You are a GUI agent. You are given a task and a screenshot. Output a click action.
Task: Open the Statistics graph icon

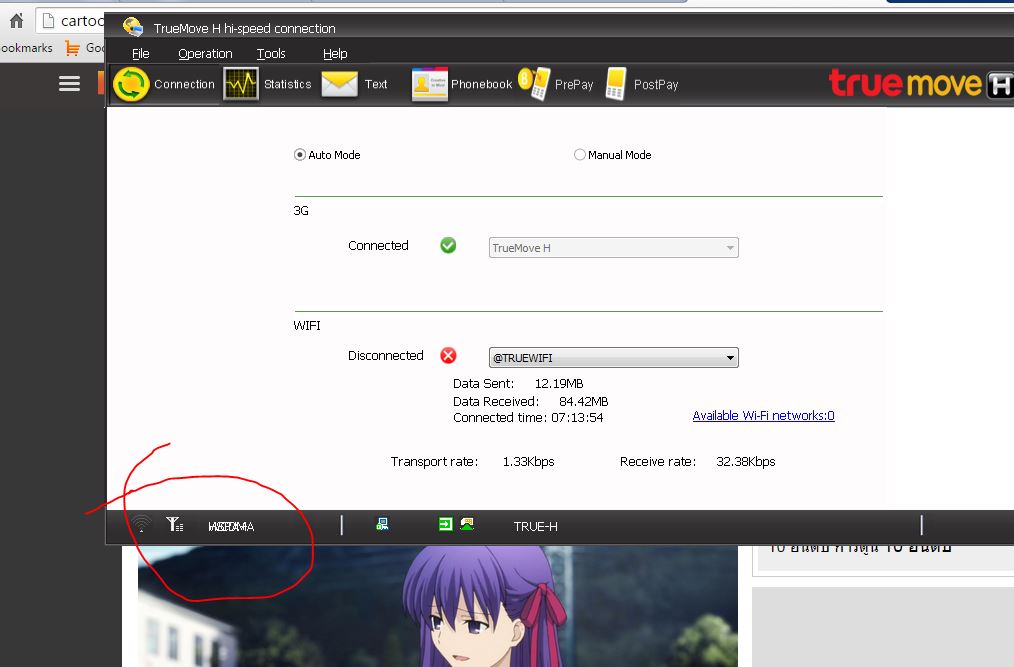pos(241,84)
